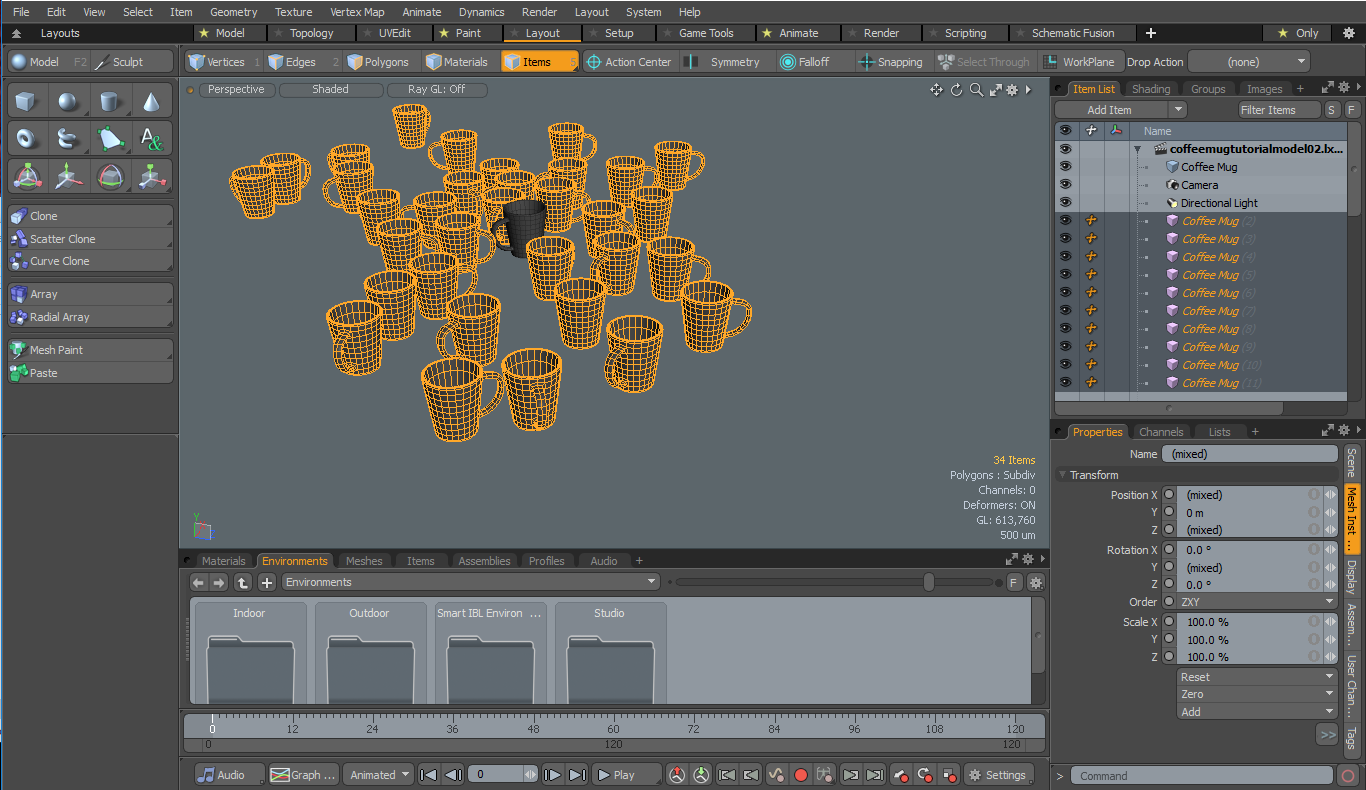
Task: Select the cube primitive tool
Action: tap(26, 102)
